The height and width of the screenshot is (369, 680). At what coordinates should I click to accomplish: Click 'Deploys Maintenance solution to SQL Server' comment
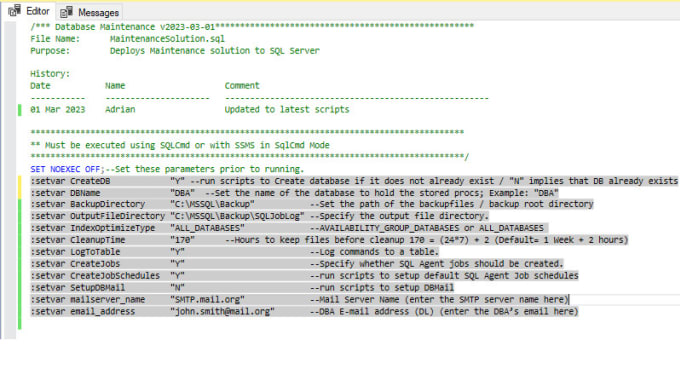pos(215,51)
